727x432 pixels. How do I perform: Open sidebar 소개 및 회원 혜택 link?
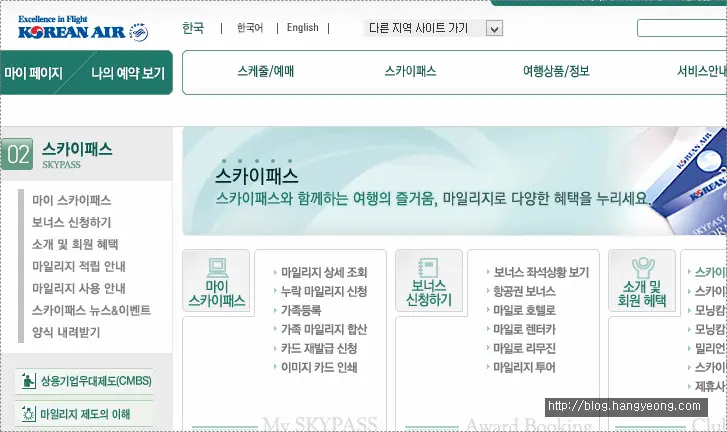point(75,244)
